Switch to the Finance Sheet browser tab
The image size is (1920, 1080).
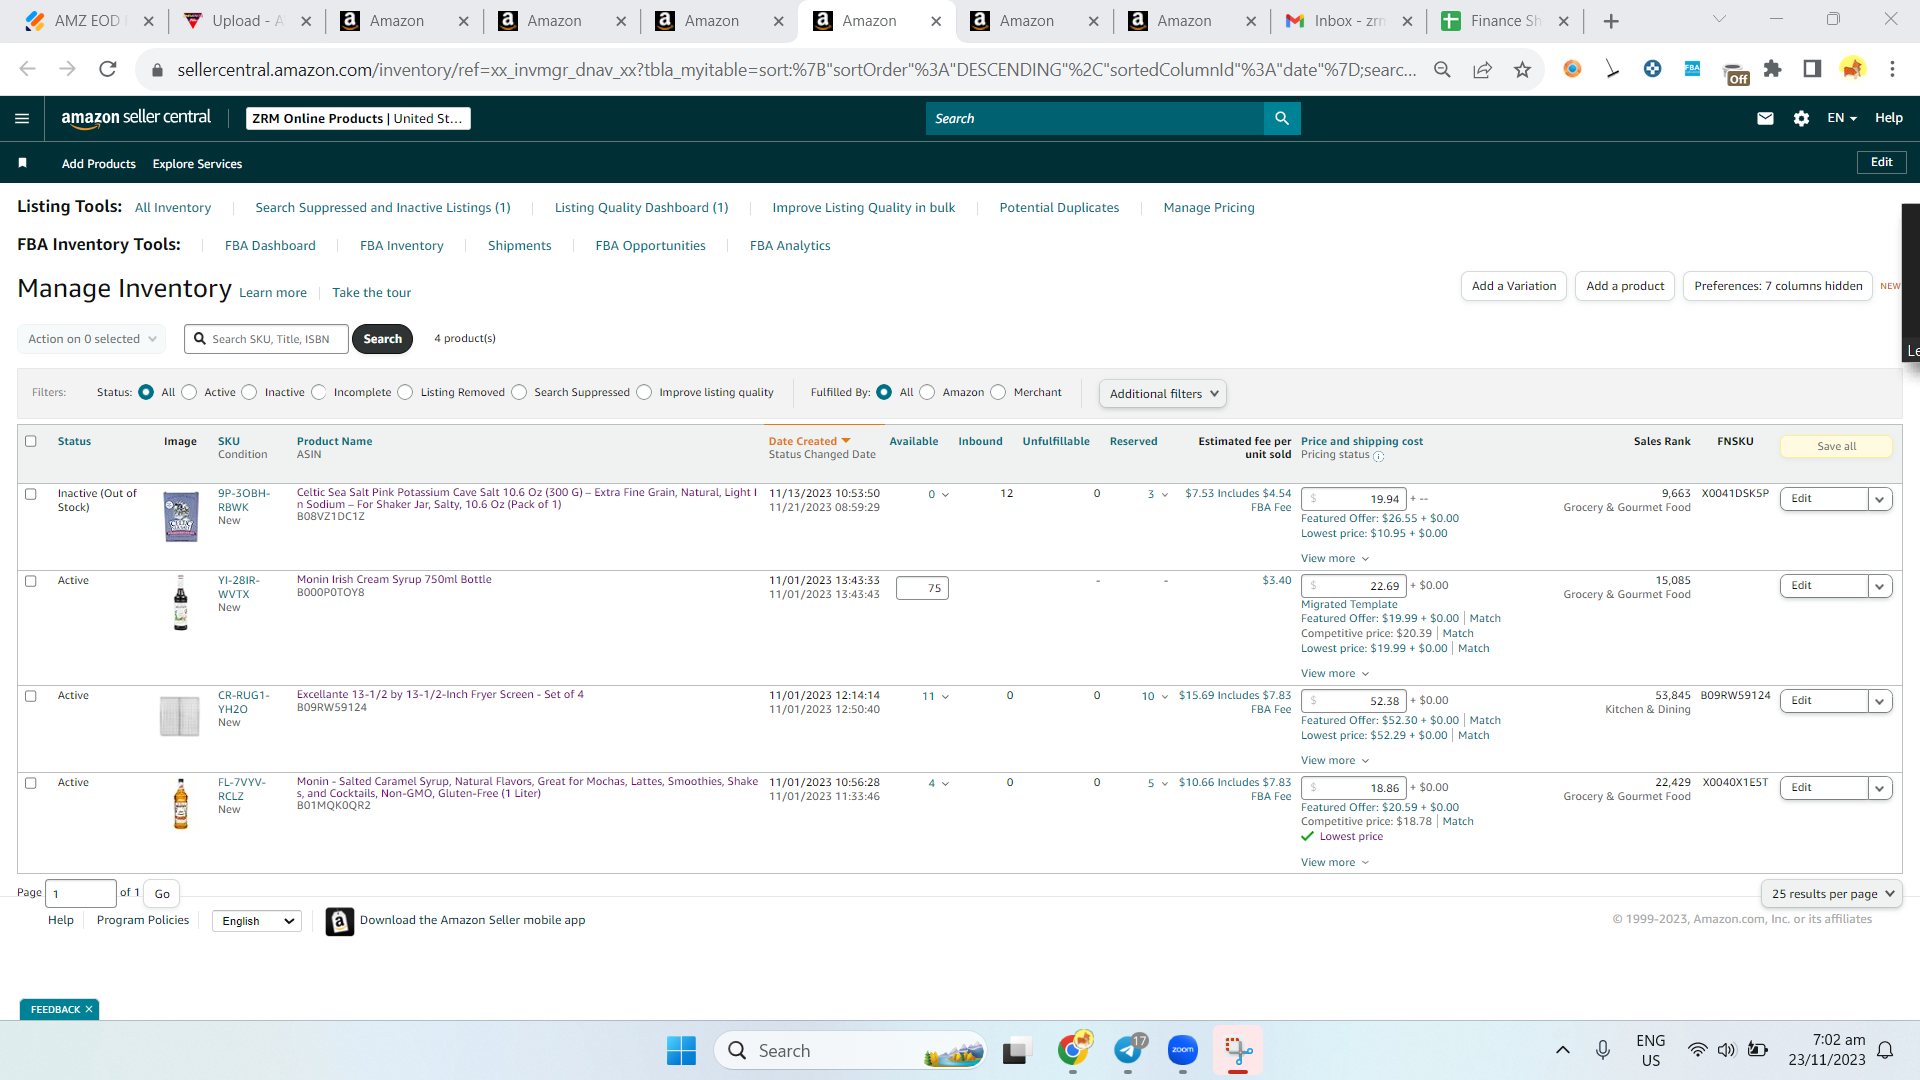[x=1504, y=21]
